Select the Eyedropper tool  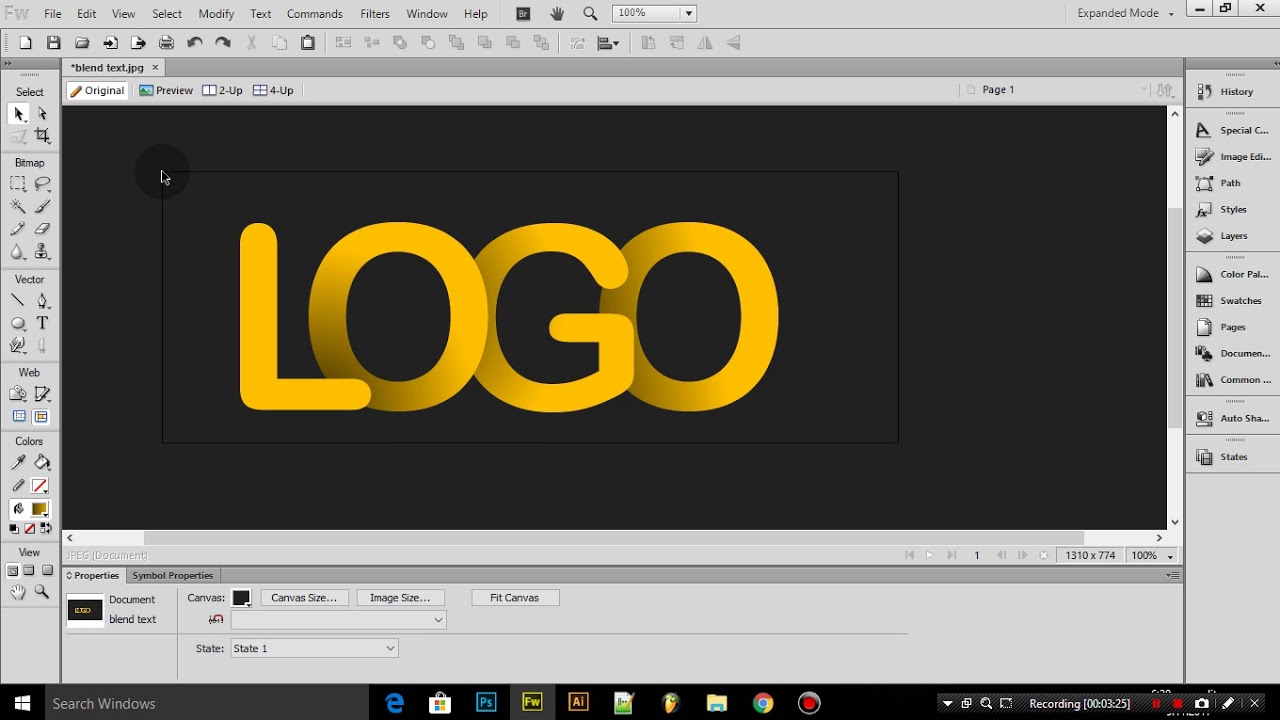(x=18, y=463)
